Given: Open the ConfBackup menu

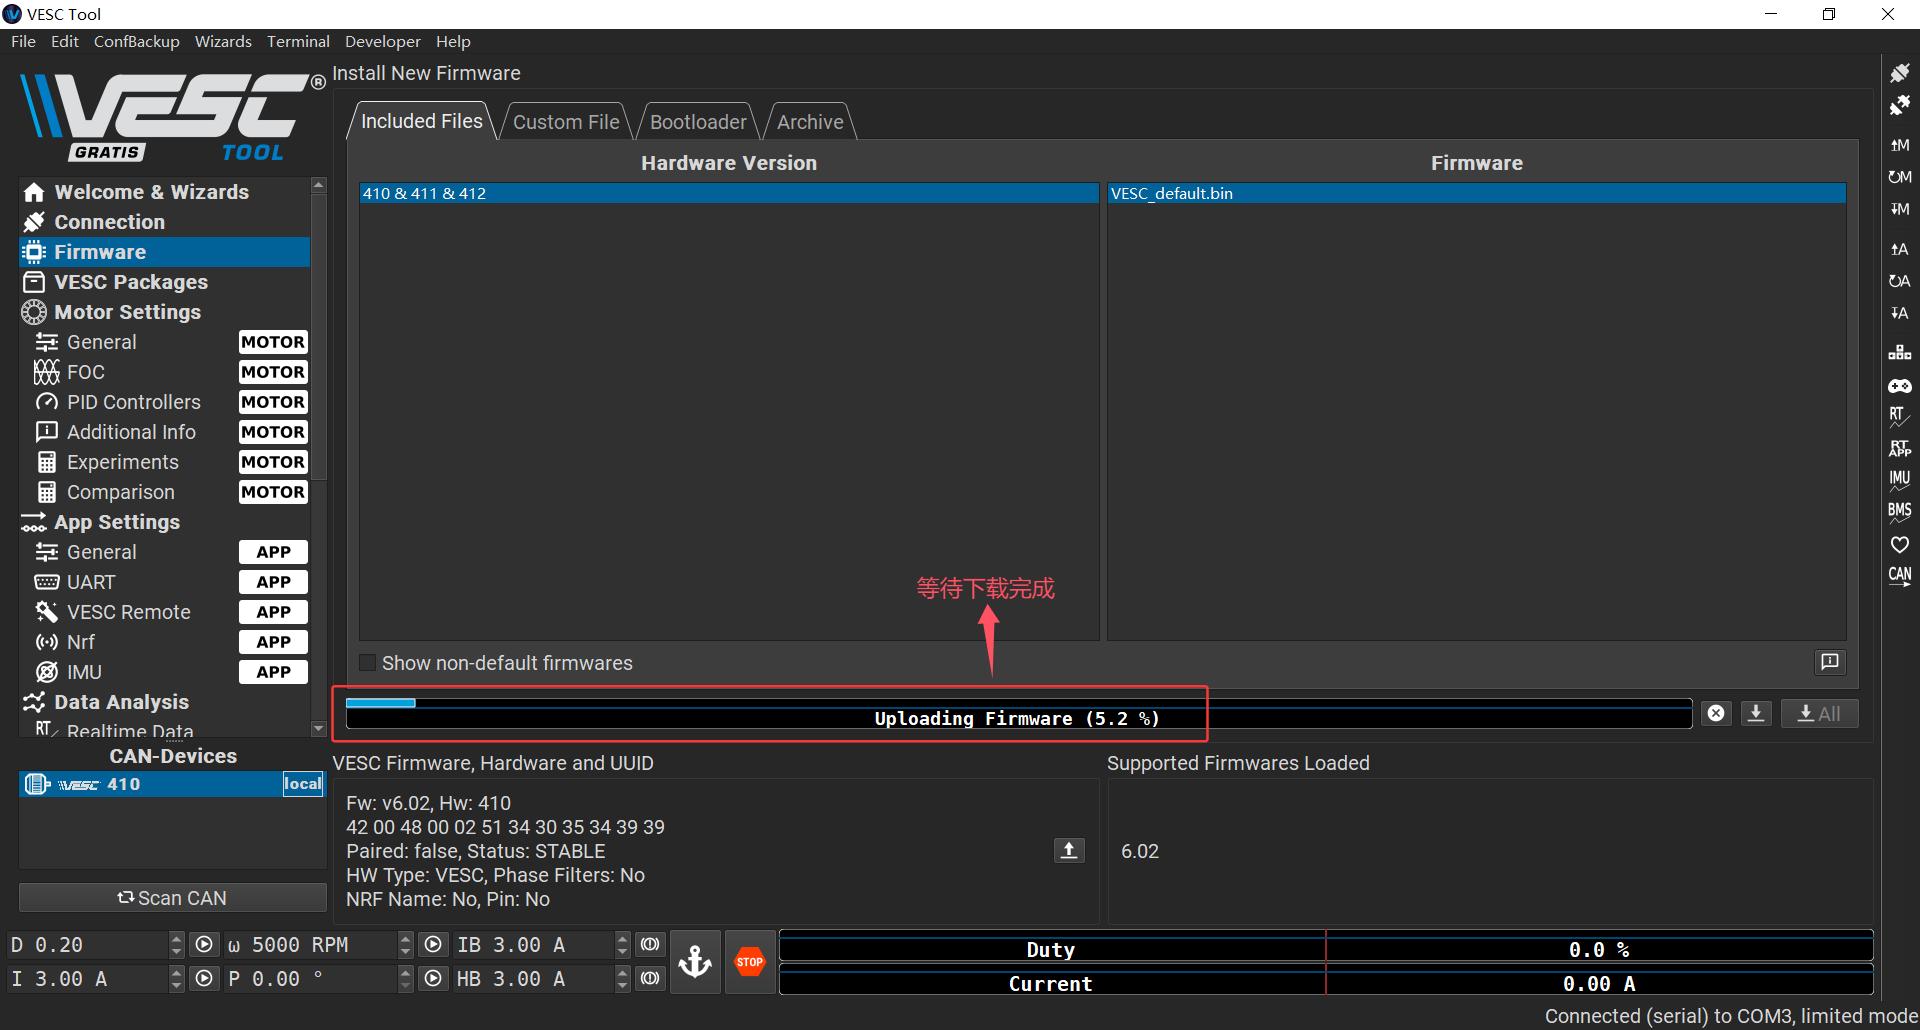Looking at the screenshot, I should 137,41.
